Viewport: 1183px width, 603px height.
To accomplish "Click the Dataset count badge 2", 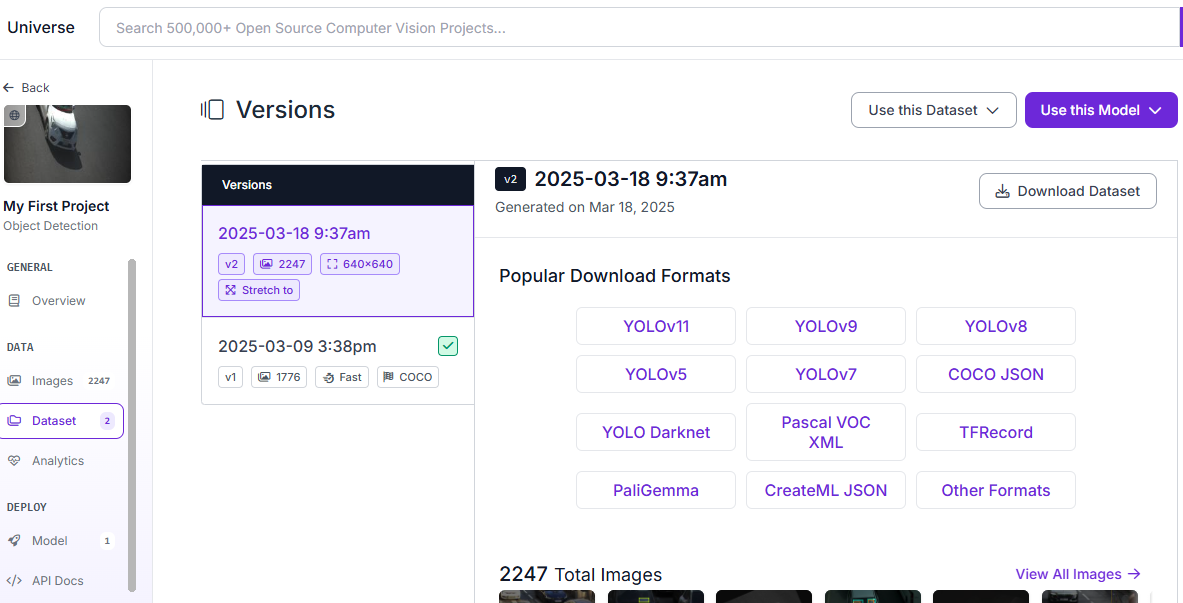I will click(107, 421).
